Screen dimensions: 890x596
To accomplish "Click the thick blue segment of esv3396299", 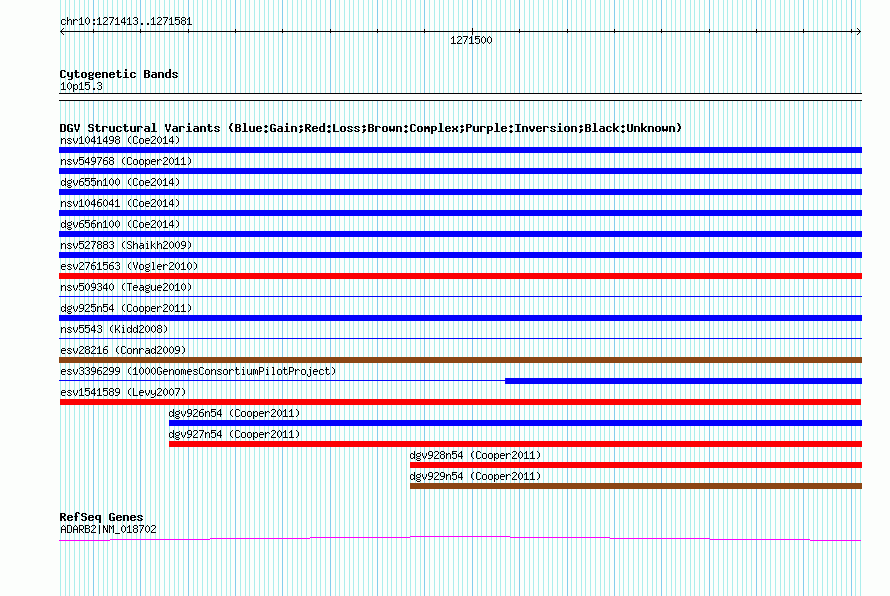I will [683, 381].
